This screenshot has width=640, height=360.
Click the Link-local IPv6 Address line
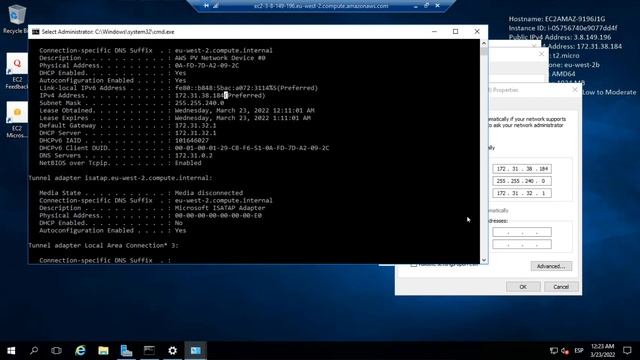178,88
